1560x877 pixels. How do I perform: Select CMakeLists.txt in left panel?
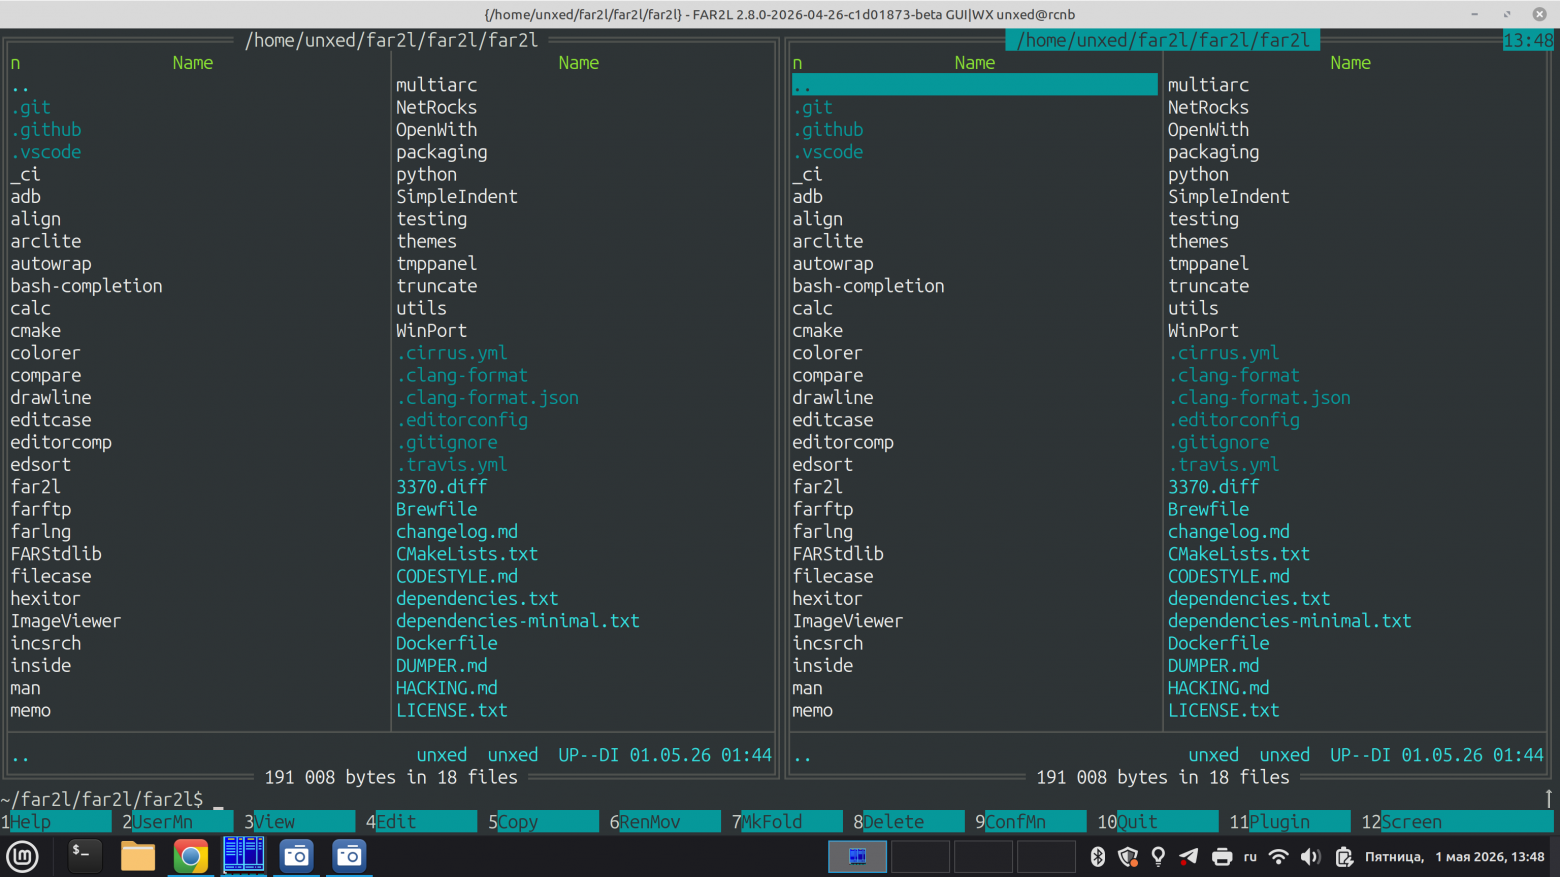click(467, 554)
